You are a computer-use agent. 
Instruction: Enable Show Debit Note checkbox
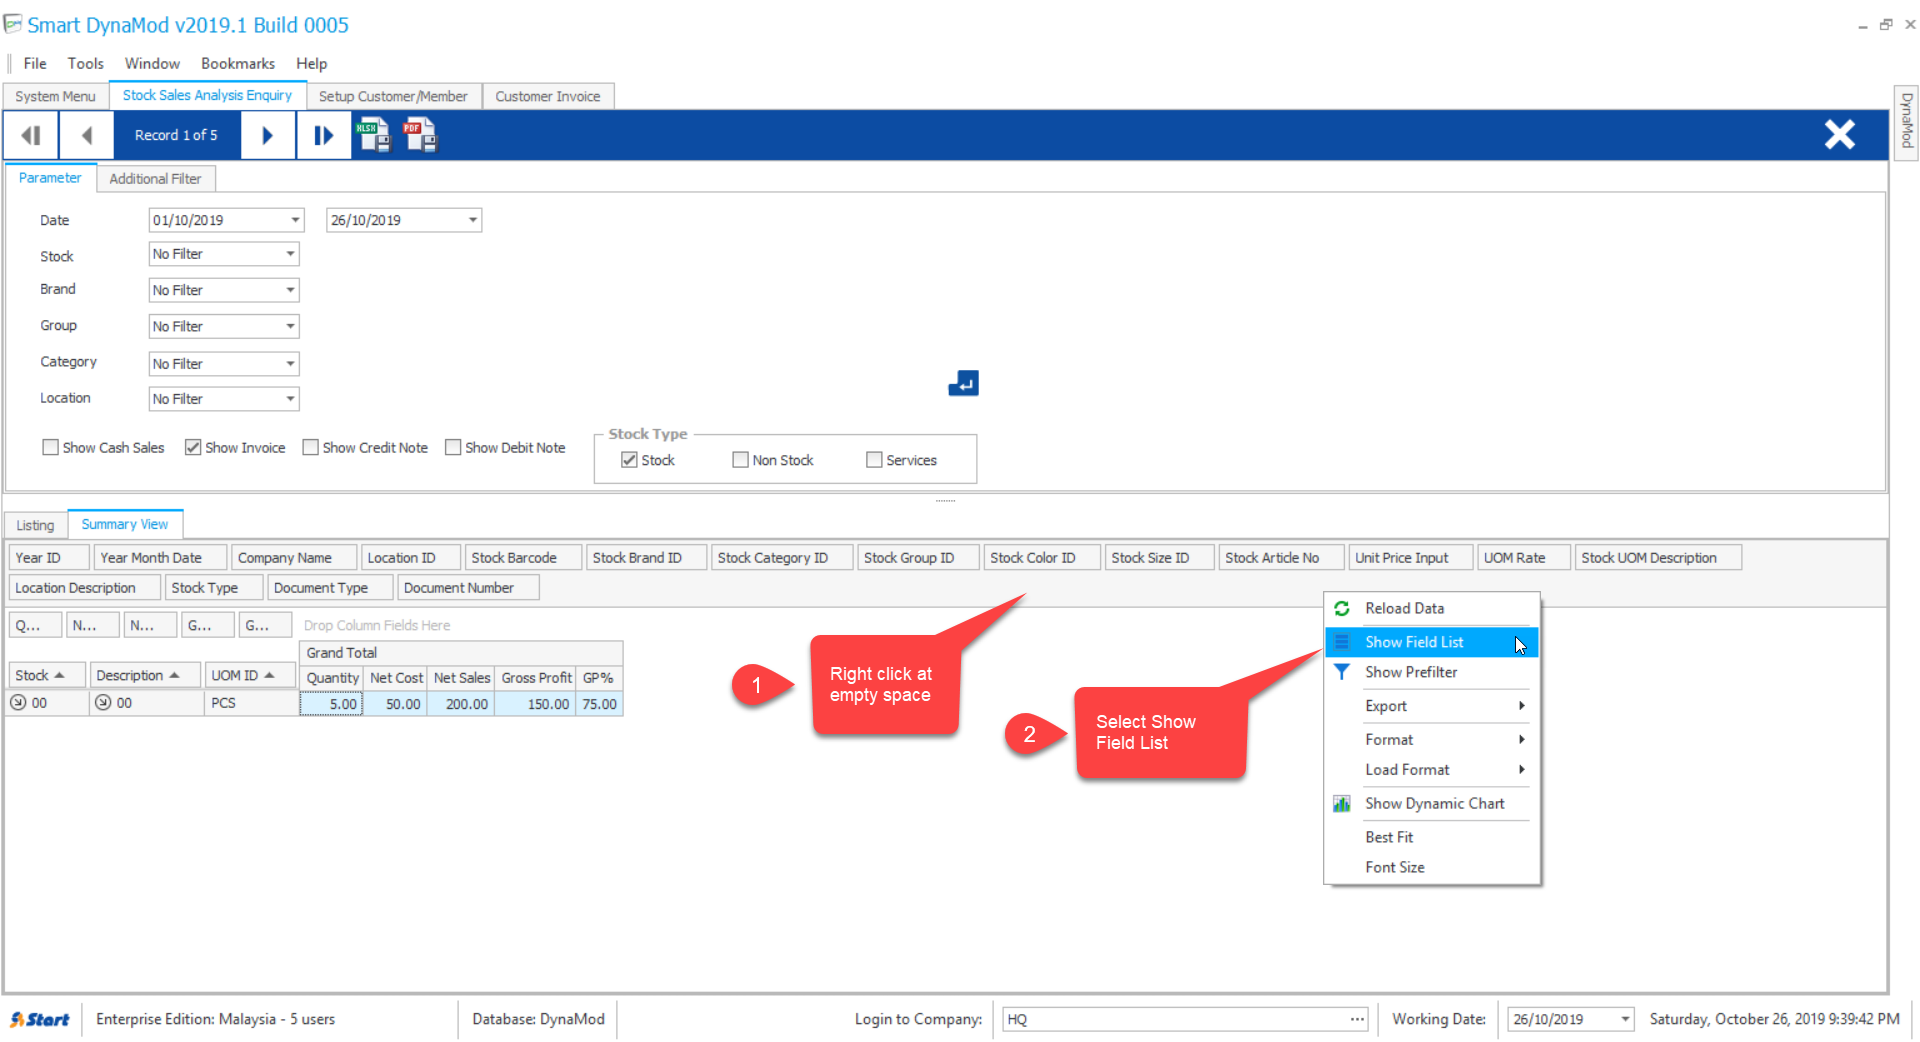coord(453,447)
